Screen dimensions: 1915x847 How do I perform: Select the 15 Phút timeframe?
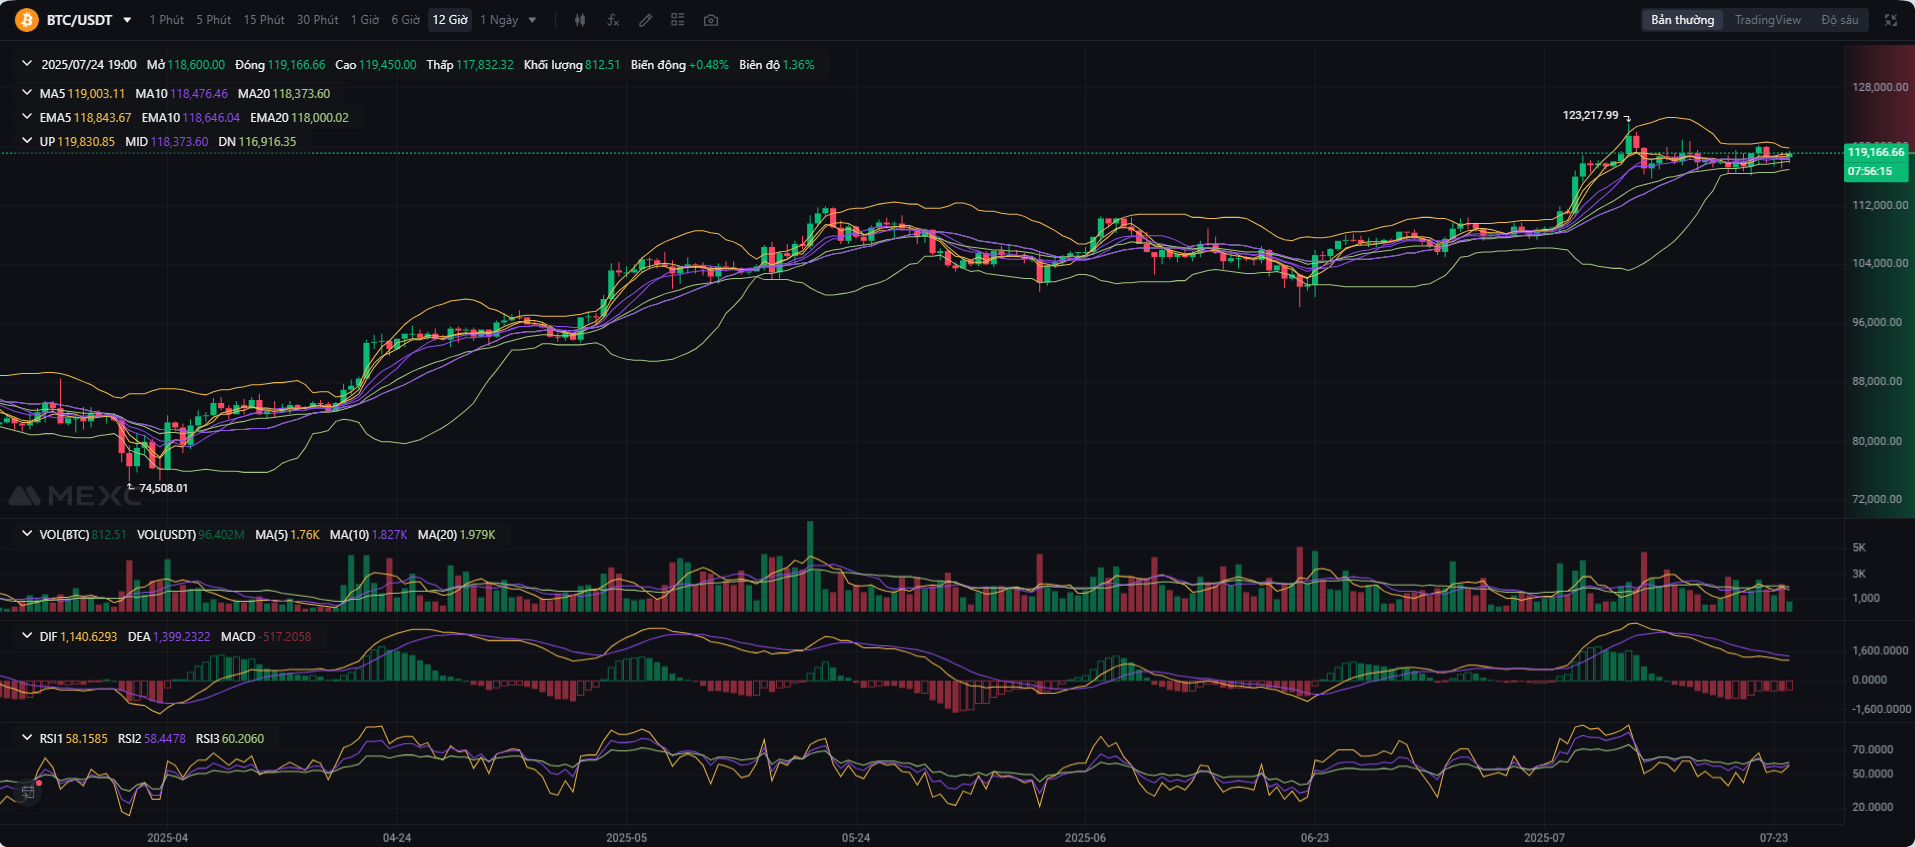(264, 20)
